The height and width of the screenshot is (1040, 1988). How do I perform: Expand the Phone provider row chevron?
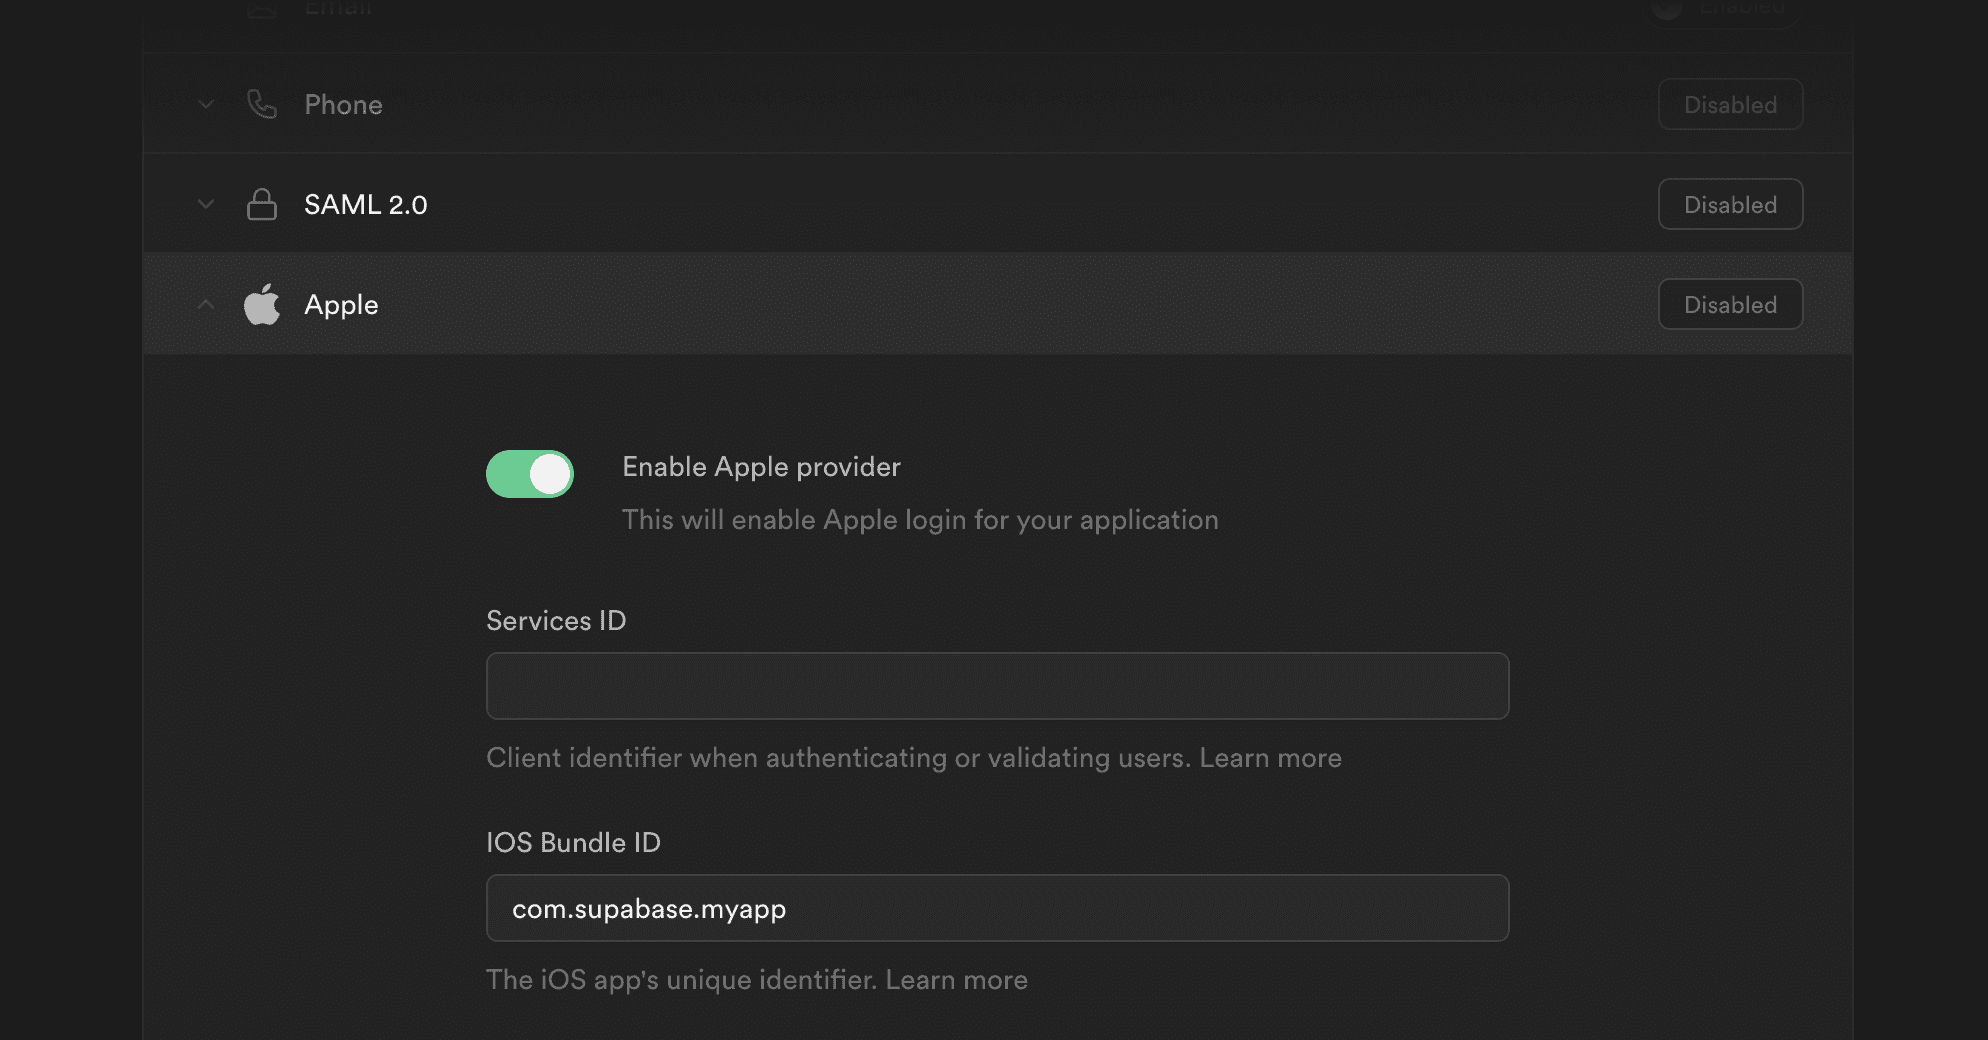tap(206, 104)
